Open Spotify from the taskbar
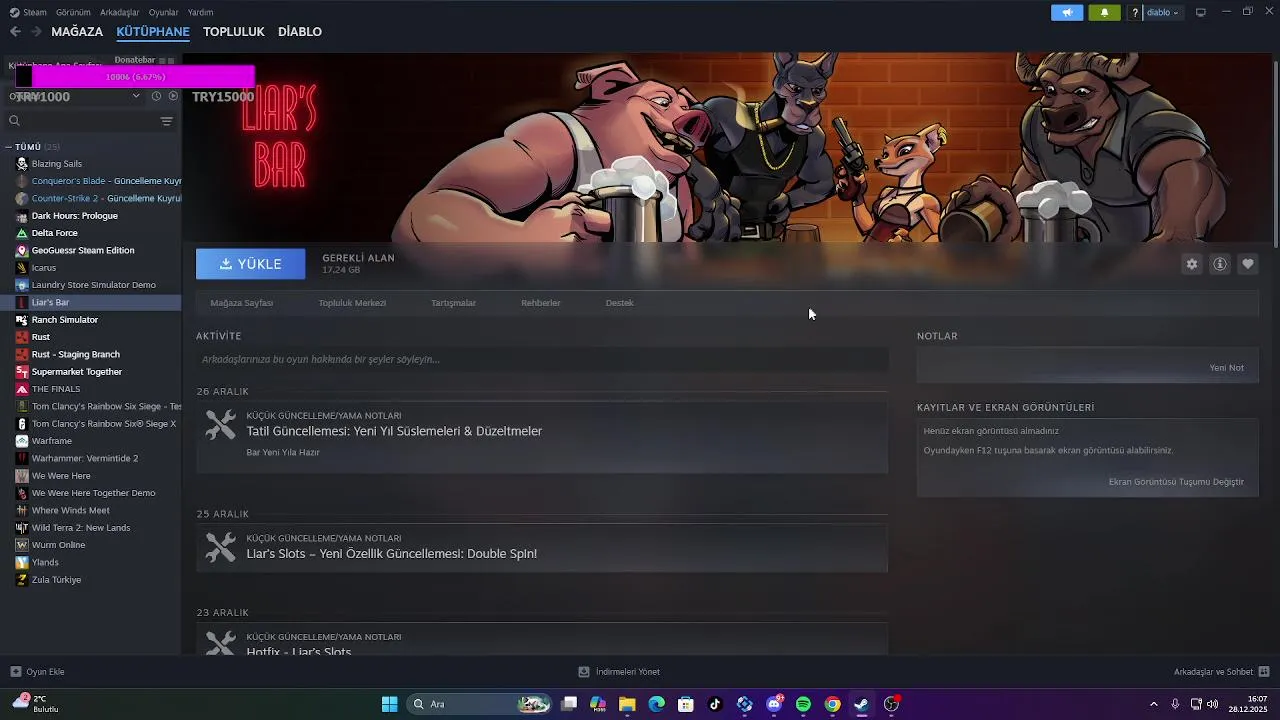The image size is (1280, 720). pyautogui.click(x=803, y=704)
